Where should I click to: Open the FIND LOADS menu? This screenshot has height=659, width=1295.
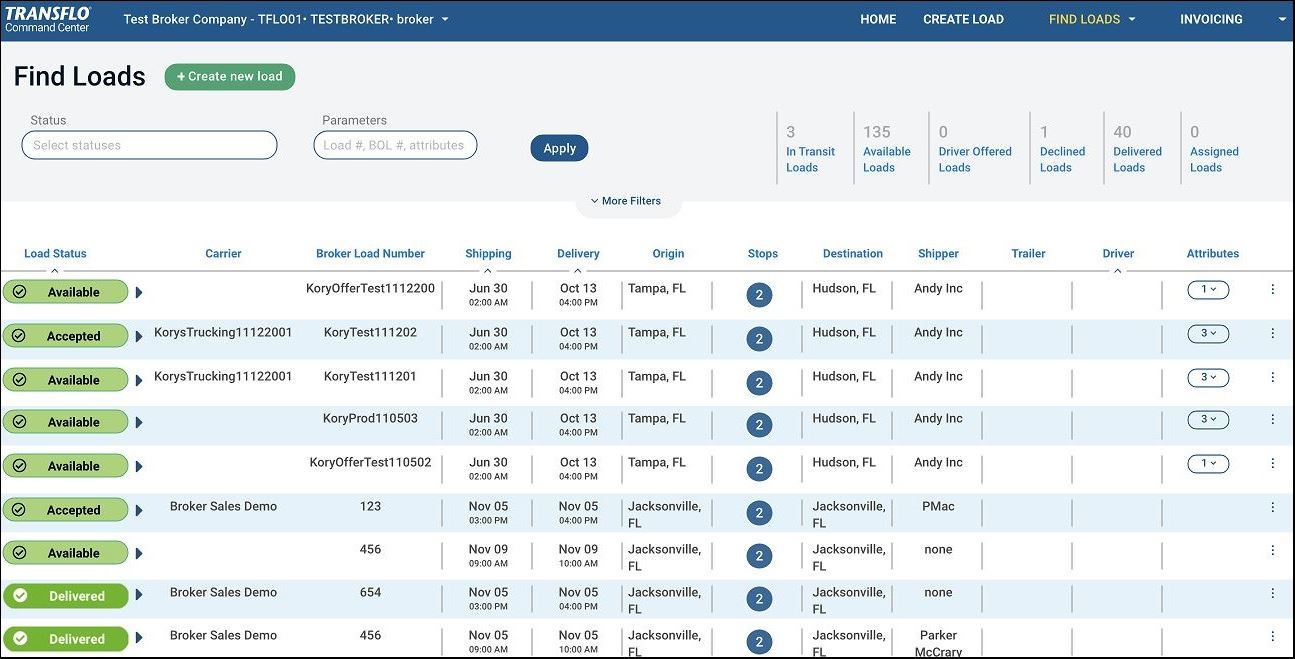coord(1092,19)
